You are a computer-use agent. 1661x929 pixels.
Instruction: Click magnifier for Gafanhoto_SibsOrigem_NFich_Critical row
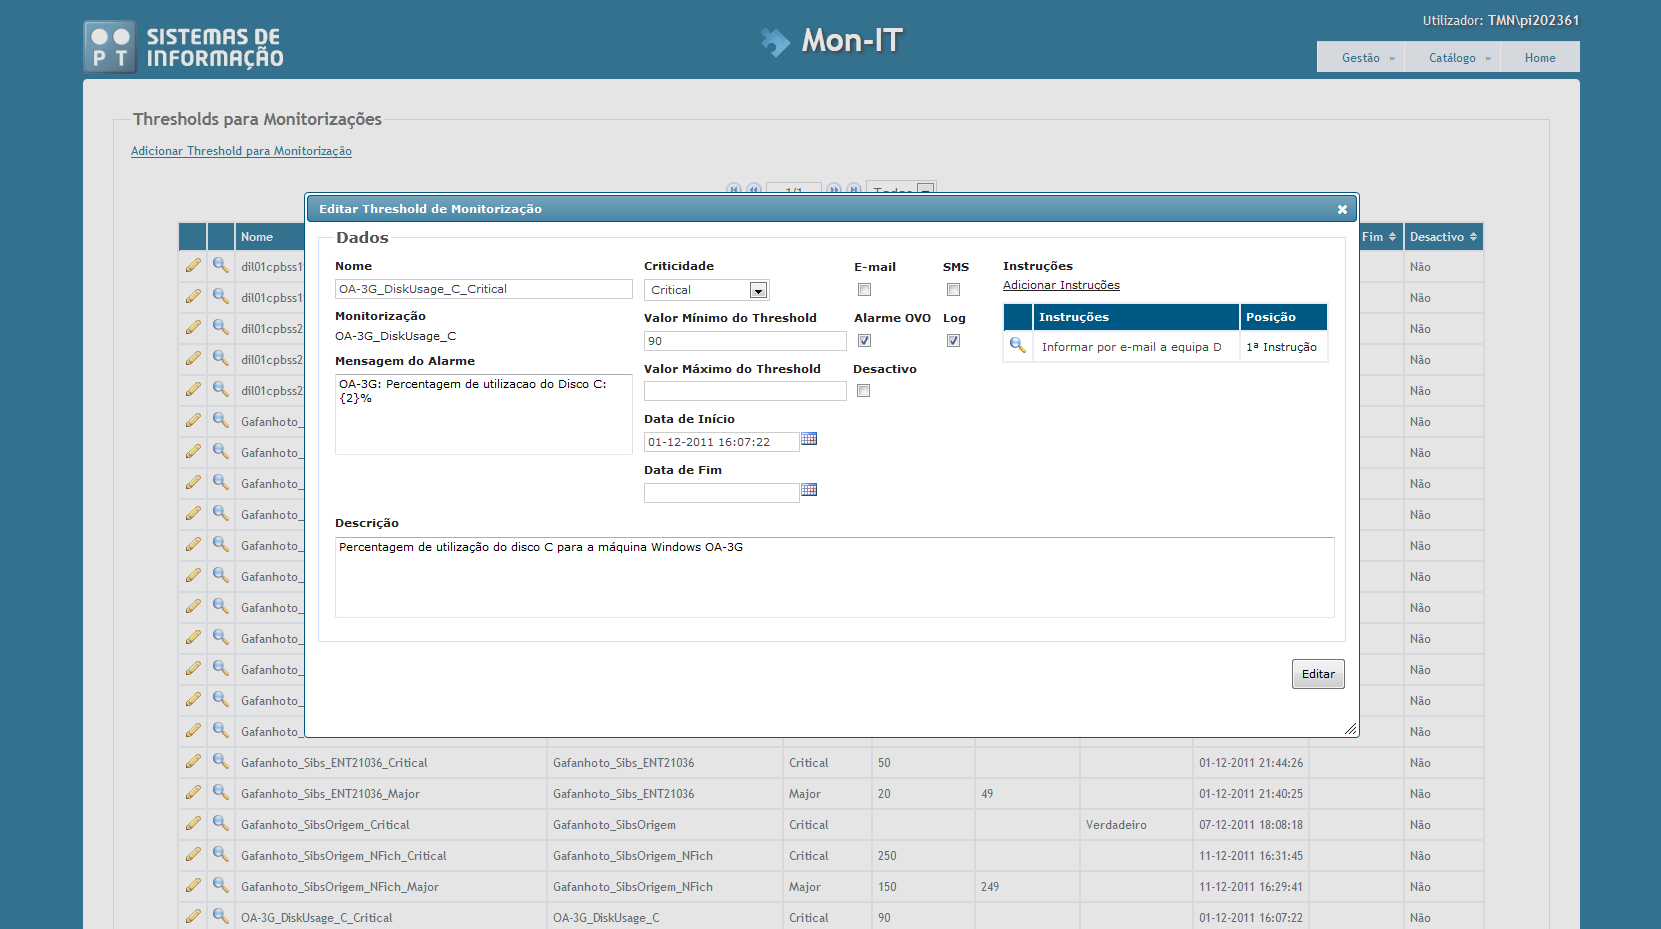tap(221, 854)
